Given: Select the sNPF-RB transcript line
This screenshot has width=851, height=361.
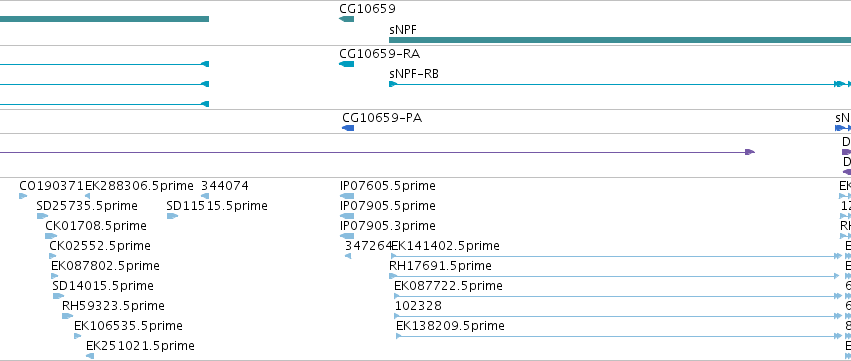Looking at the screenshot, I should point(620,84).
